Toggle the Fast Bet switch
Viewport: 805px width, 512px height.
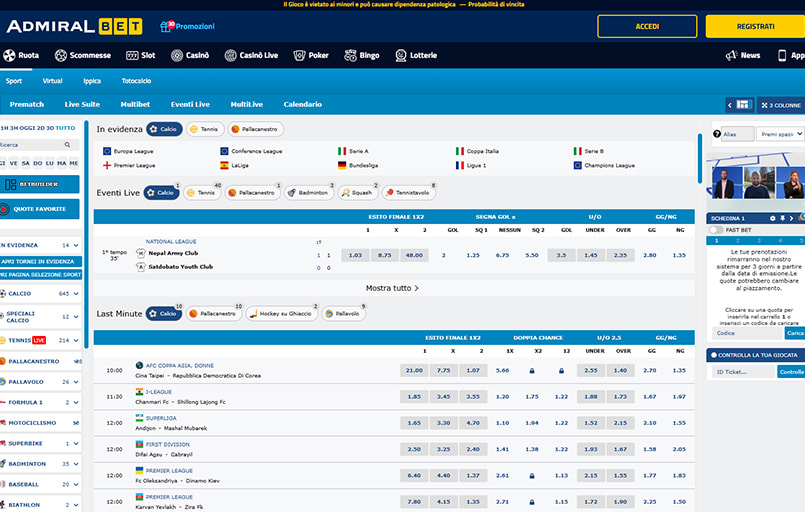[x=716, y=230]
